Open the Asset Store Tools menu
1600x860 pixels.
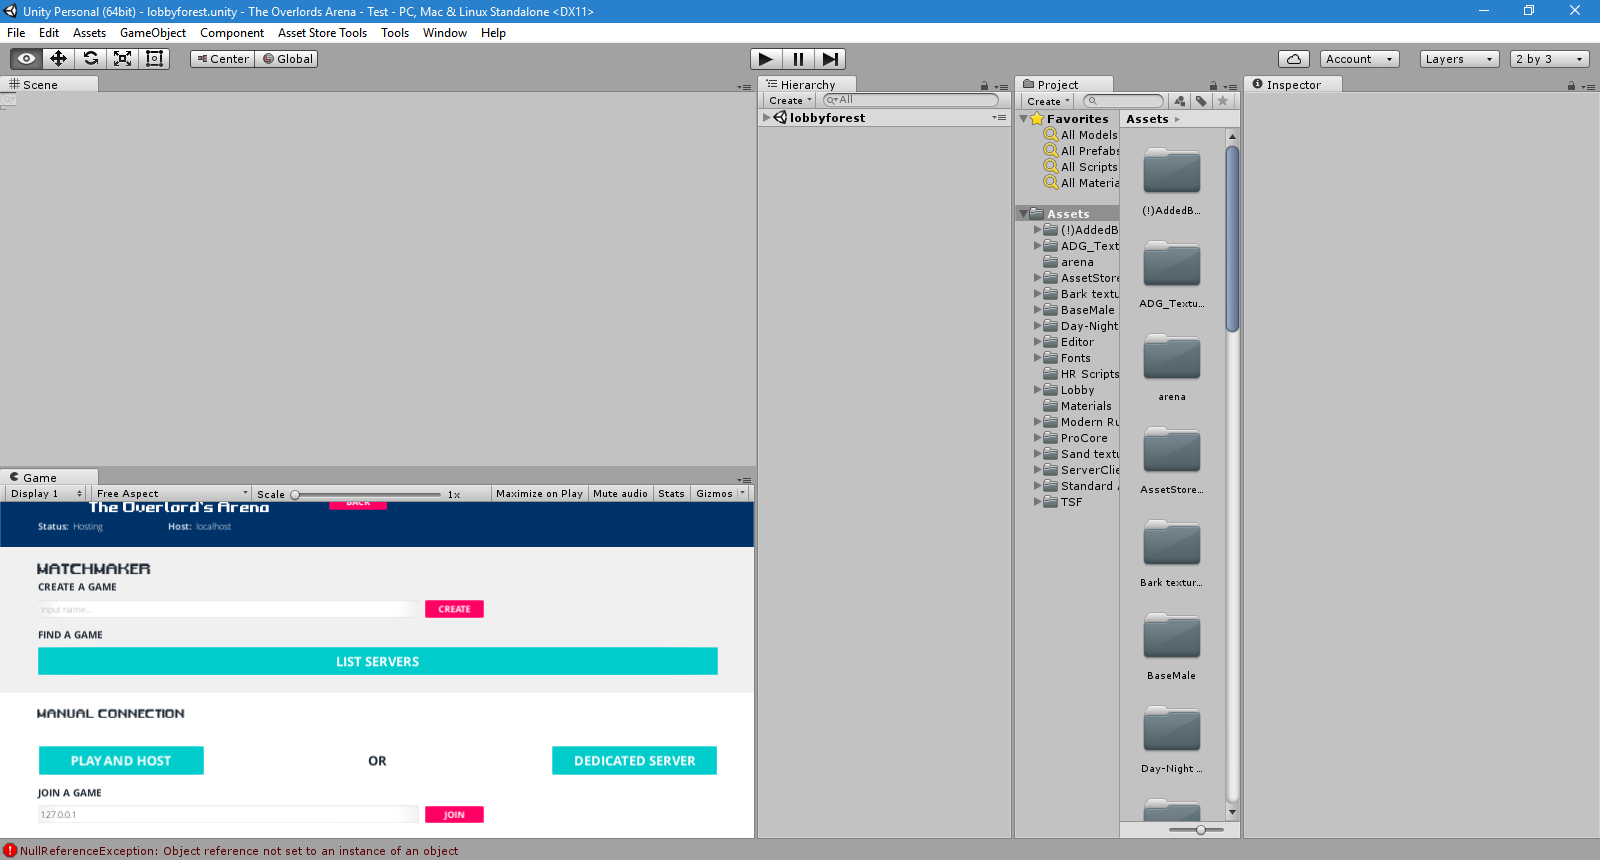click(x=322, y=33)
